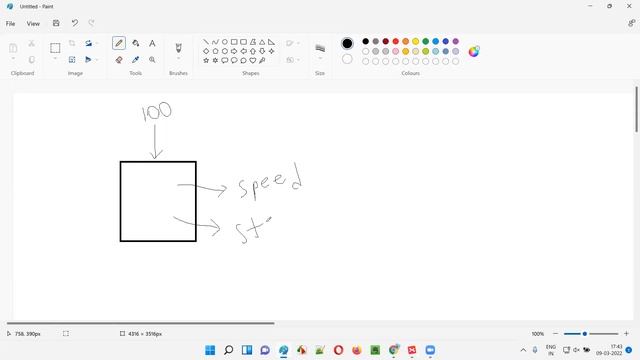The image size is (640, 360).
Task: Choose the Cloud callout shape
Action: click(243, 60)
